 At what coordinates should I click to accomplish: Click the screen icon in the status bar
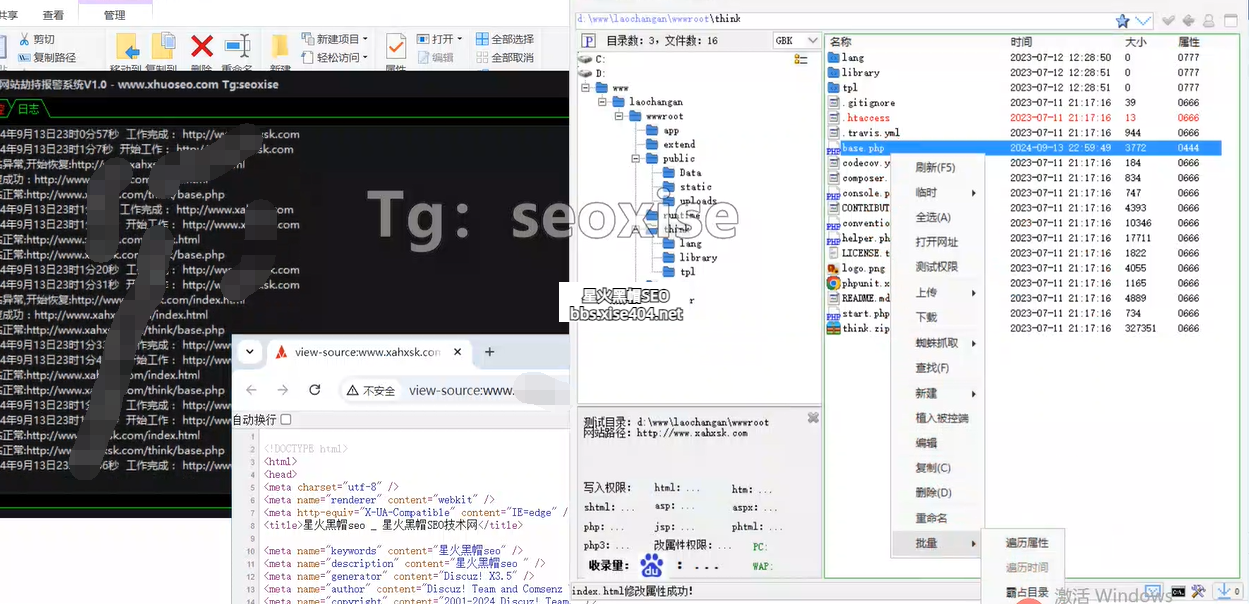tap(1153, 592)
